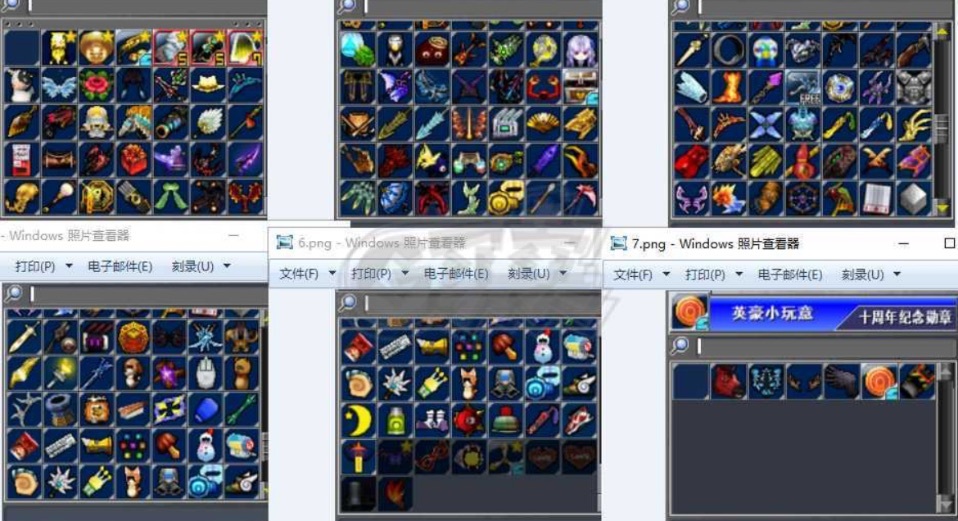Open 电子邮件(E) in 6.png window
This screenshot has height=521, width=958.
pyautogui.click(x=456, y=274)
